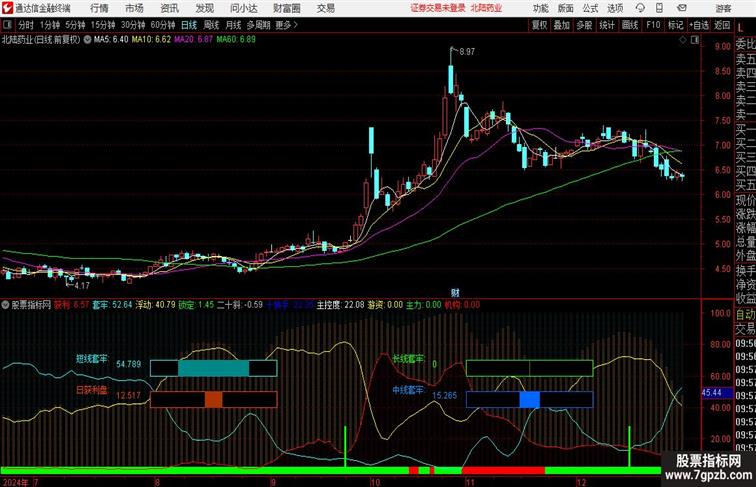Open the 财富圈 menu

pos(287,8)
